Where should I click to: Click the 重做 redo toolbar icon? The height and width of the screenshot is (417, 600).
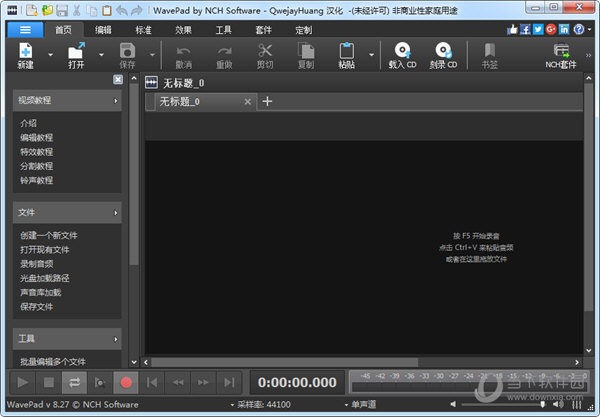click(224, 56)
